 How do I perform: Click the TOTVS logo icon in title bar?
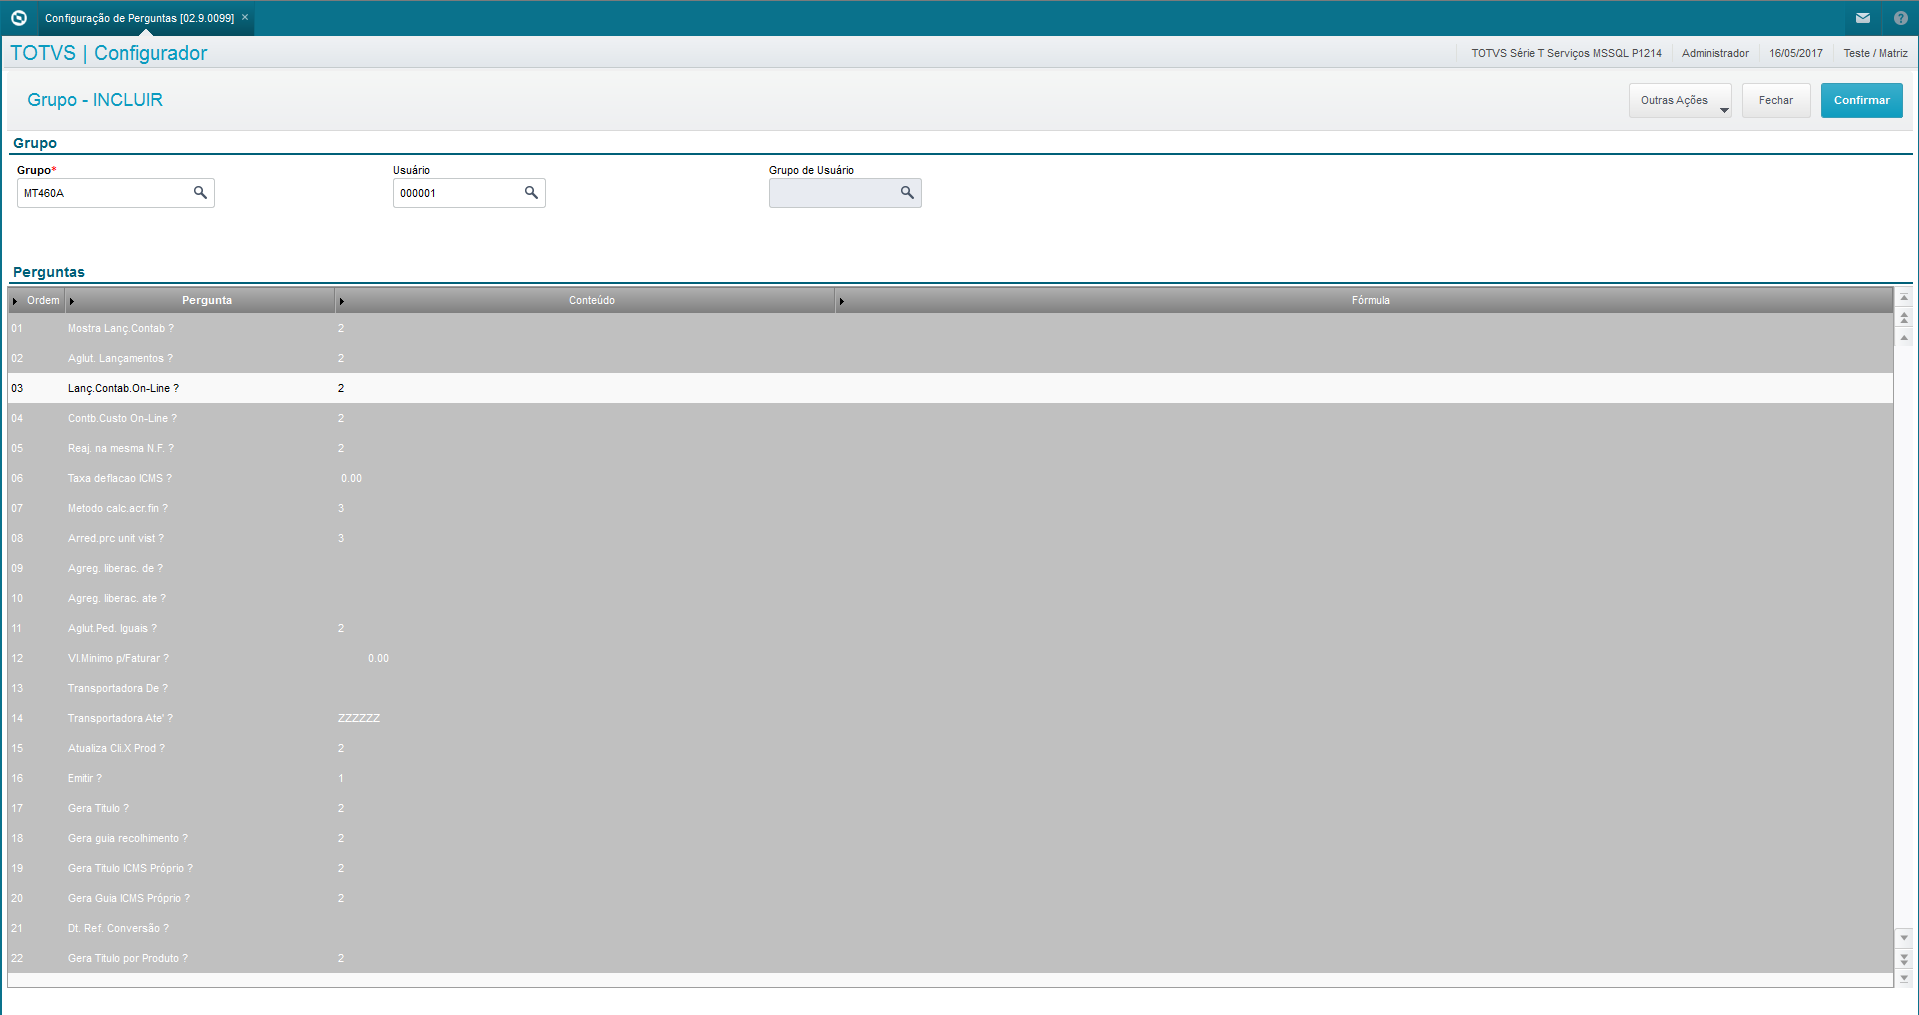coord(18,18)
